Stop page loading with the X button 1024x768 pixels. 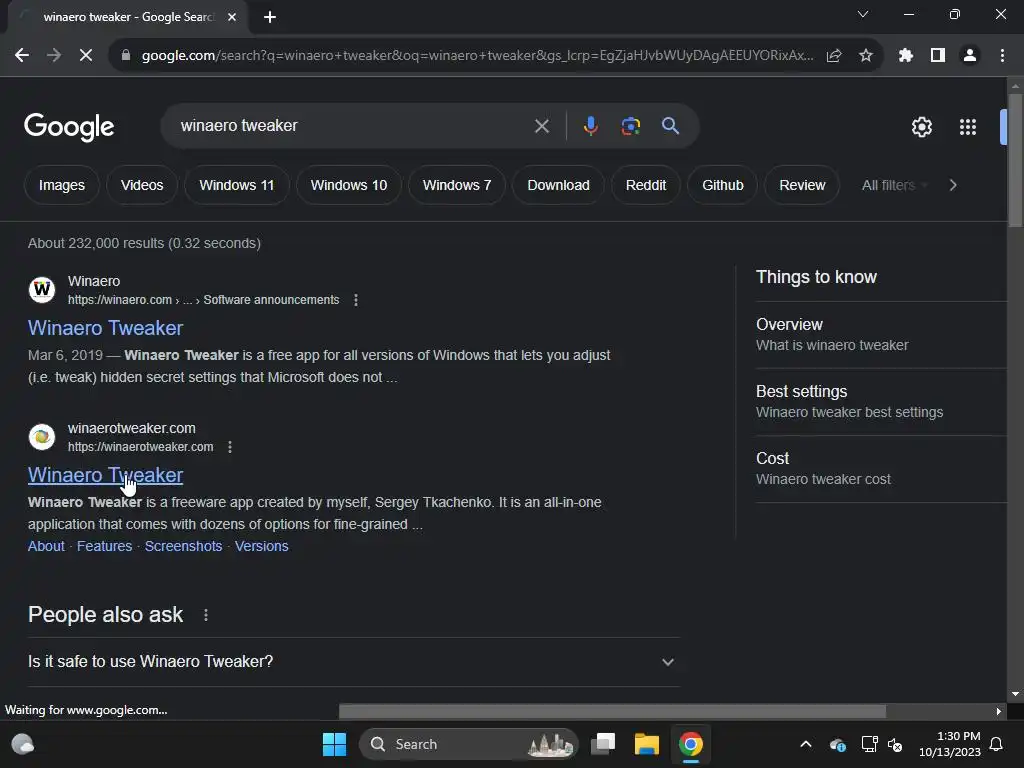(86, 56)
